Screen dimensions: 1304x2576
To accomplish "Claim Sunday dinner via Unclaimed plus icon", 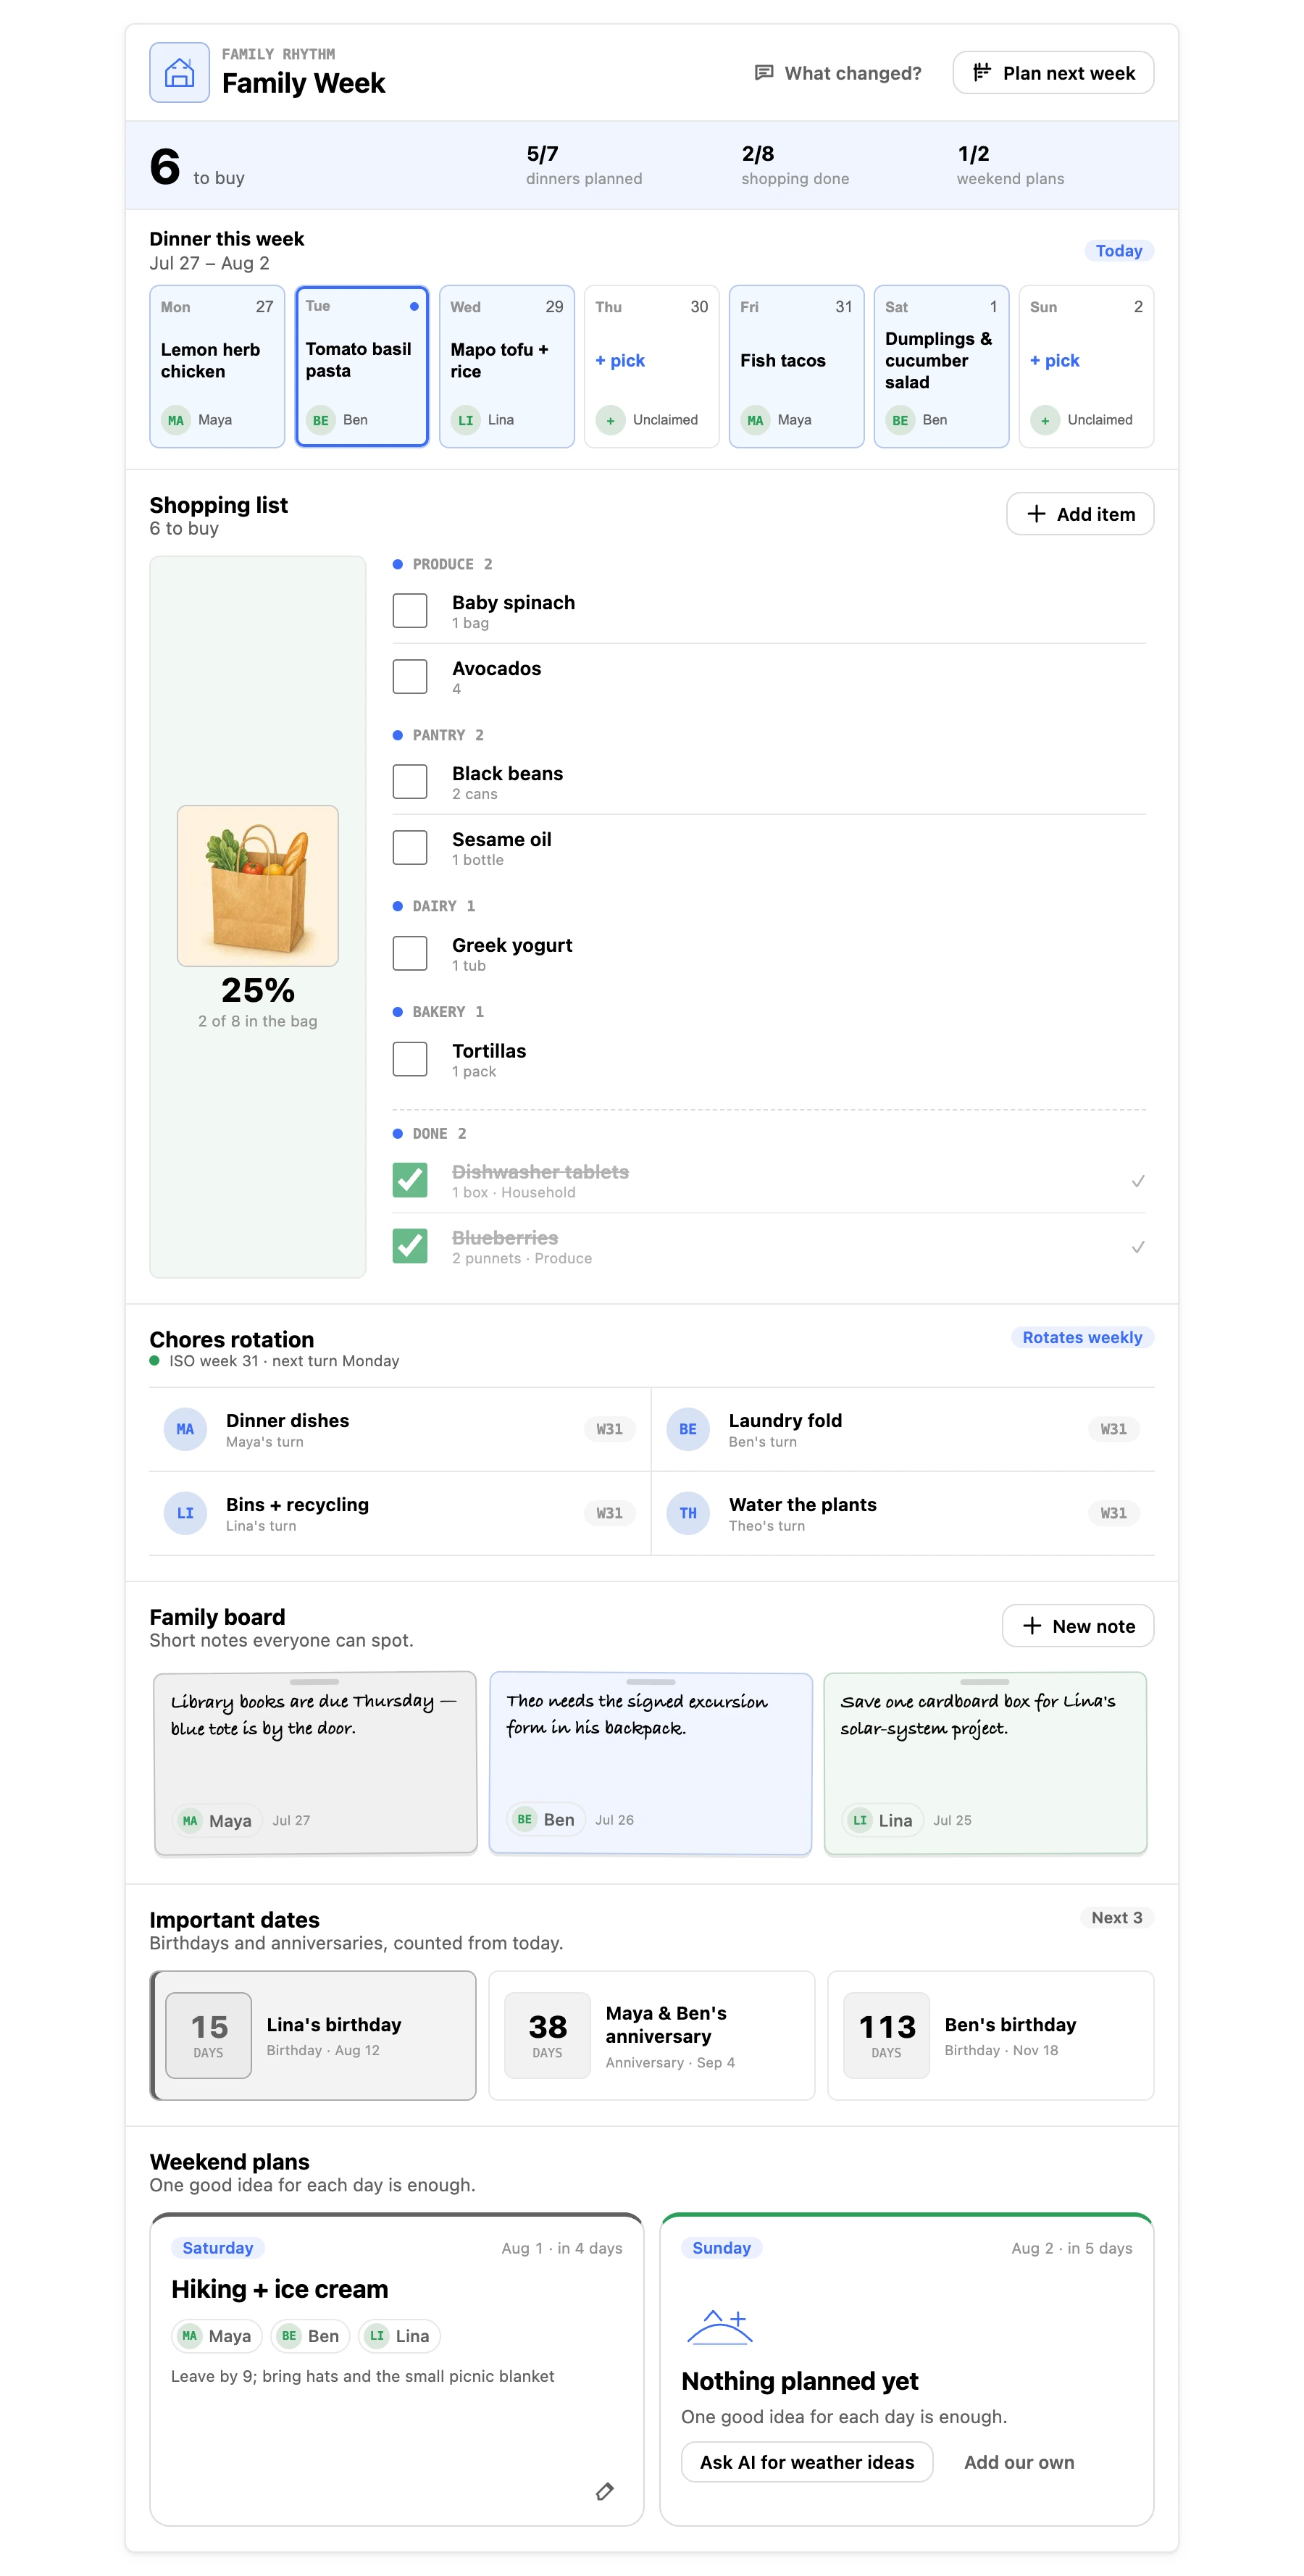I will [x=1045, y=420].
